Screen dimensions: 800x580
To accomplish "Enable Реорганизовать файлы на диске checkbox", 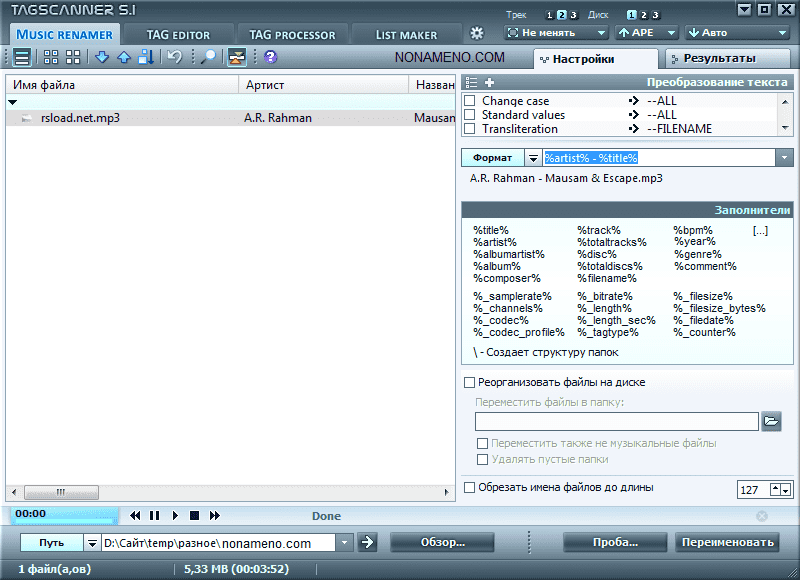I will [469, 382].
